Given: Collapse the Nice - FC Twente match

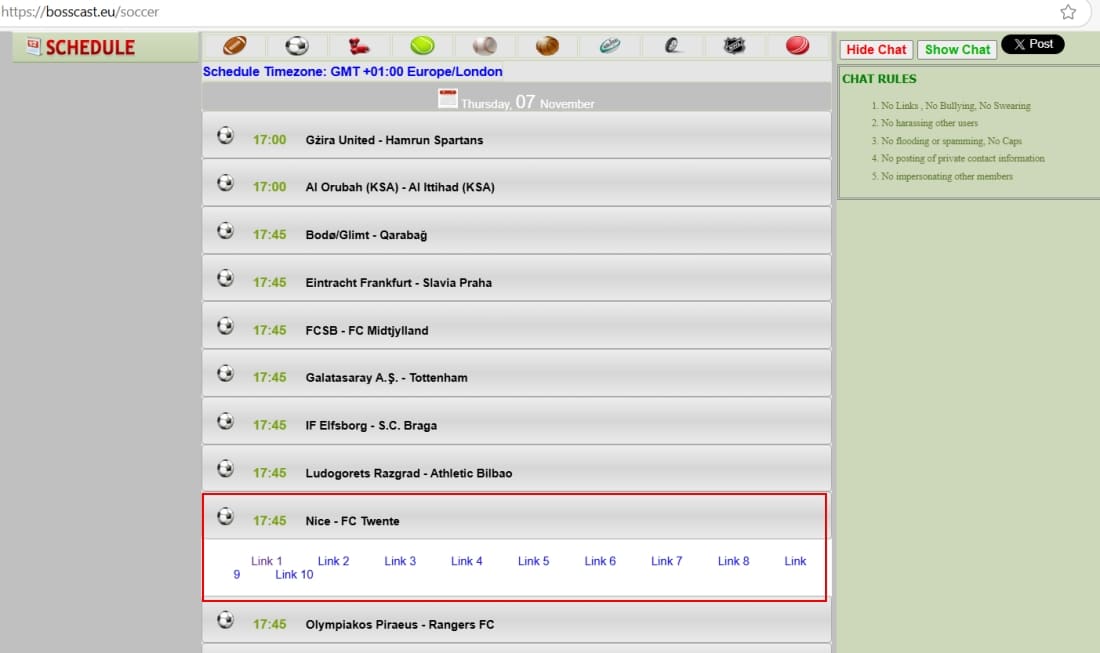Looking at the screenshot, I should pyautogui.click(x=516, y=517).
